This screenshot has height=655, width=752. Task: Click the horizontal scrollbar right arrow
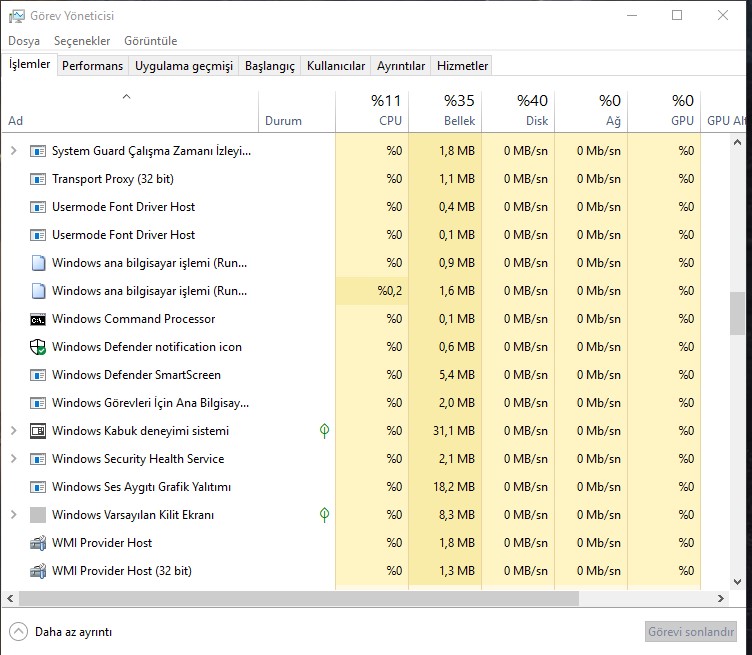[720, 598]
